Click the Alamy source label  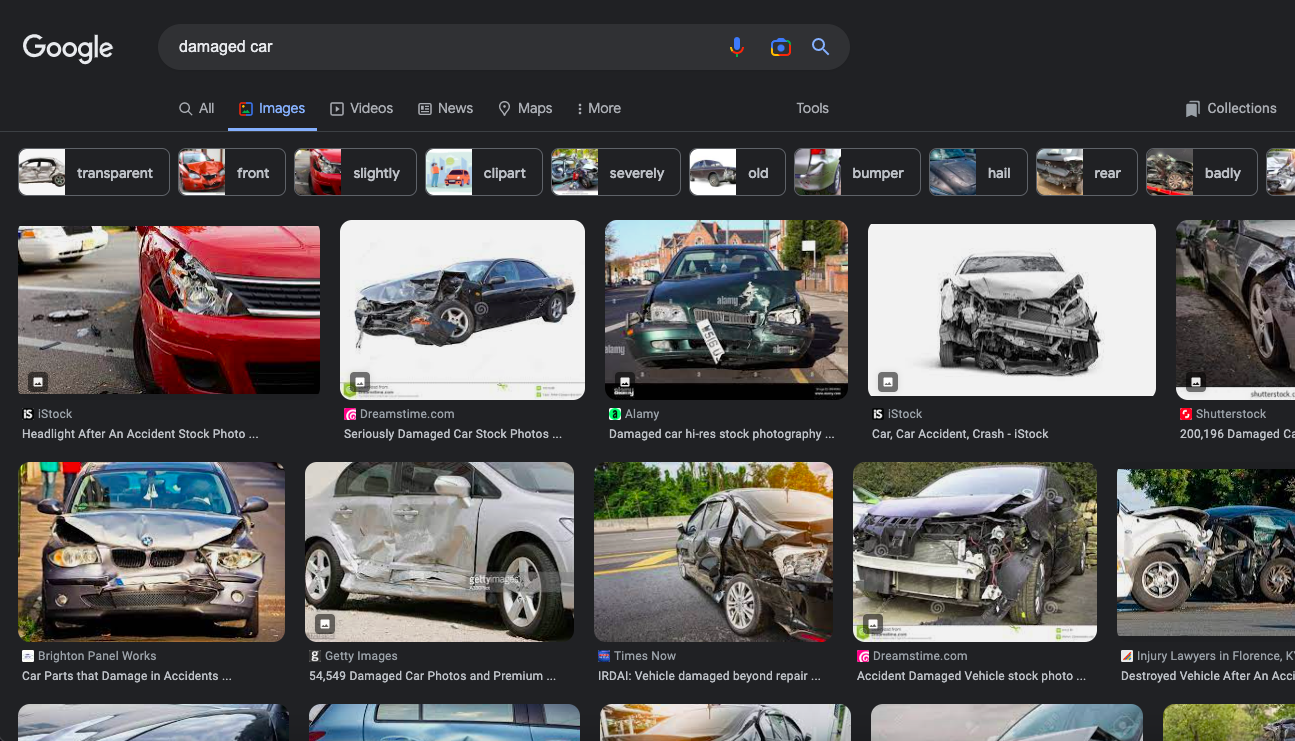[x=642, y=414]
